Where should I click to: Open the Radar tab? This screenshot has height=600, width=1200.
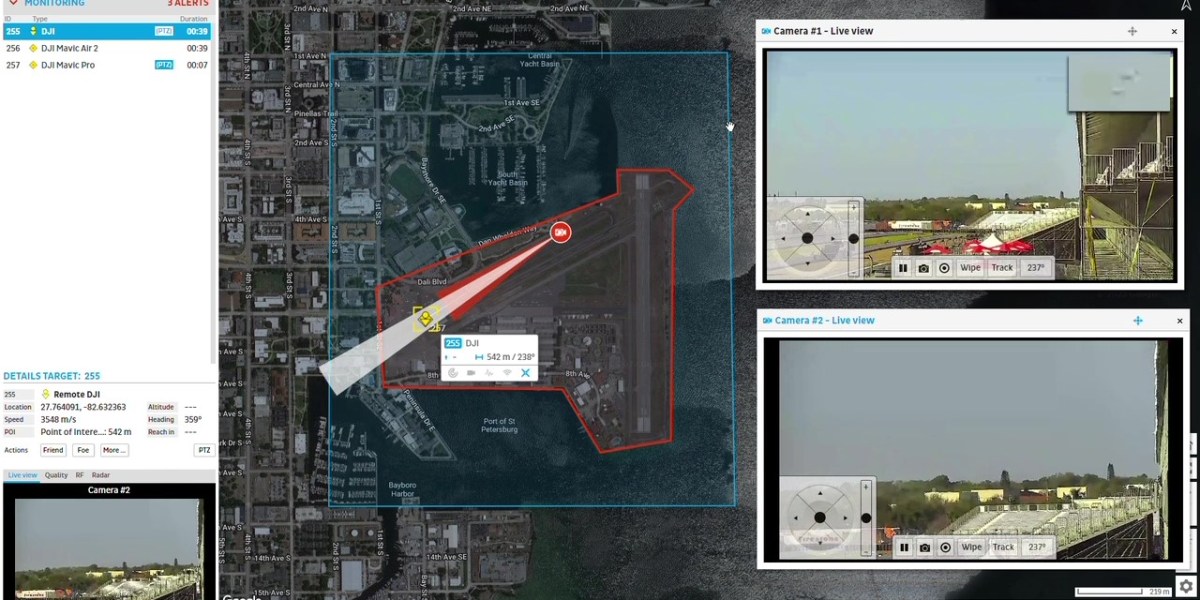[x=101, y=475]
